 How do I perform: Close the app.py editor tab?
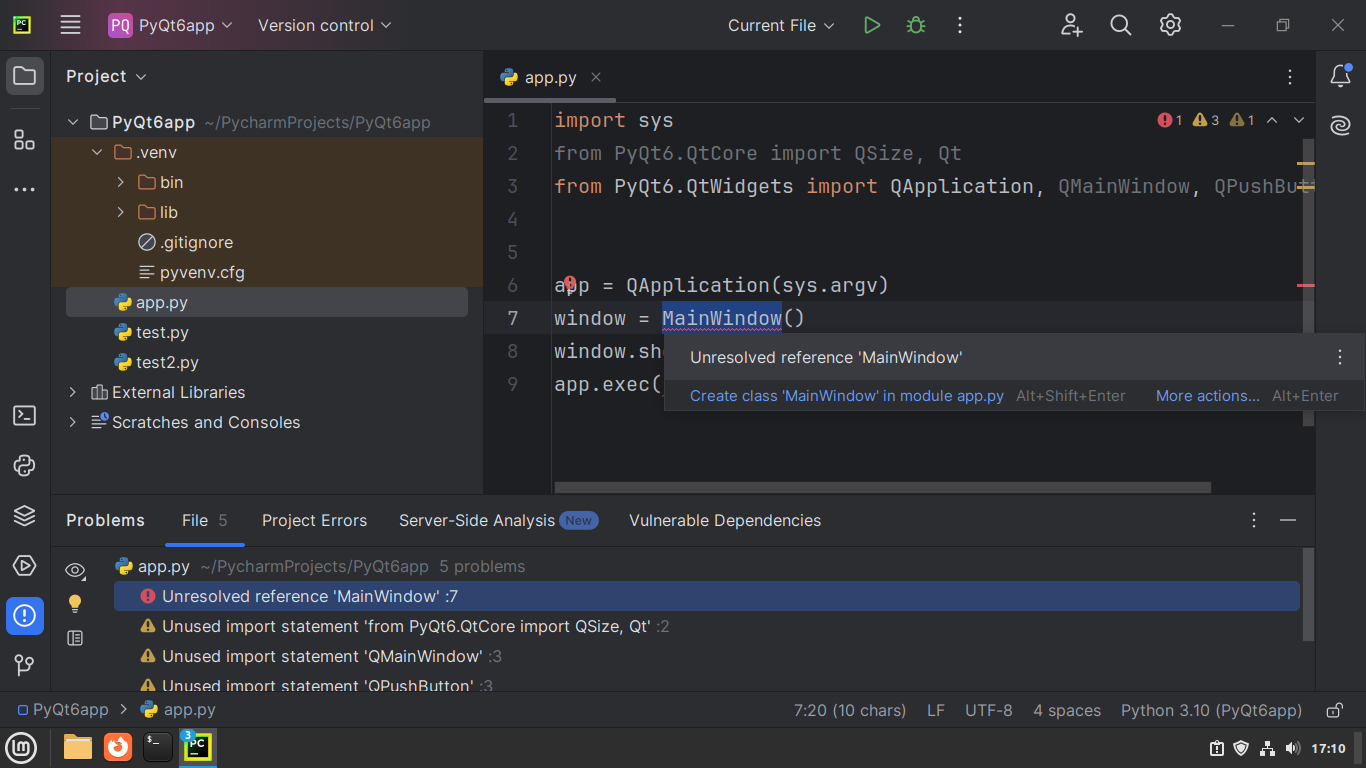(x=596, y=77)
